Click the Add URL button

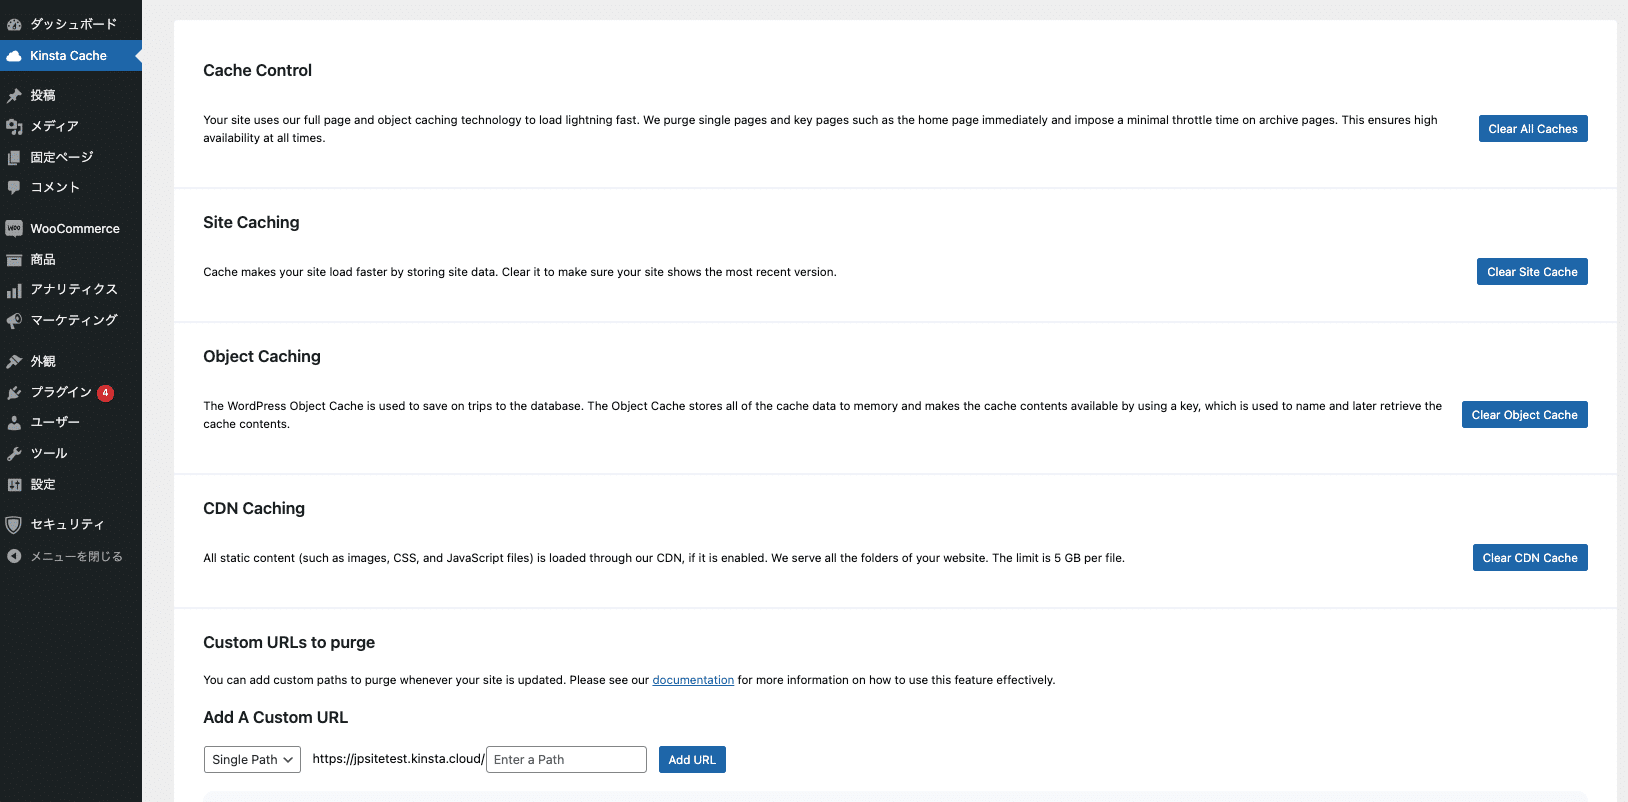(692, 760)
